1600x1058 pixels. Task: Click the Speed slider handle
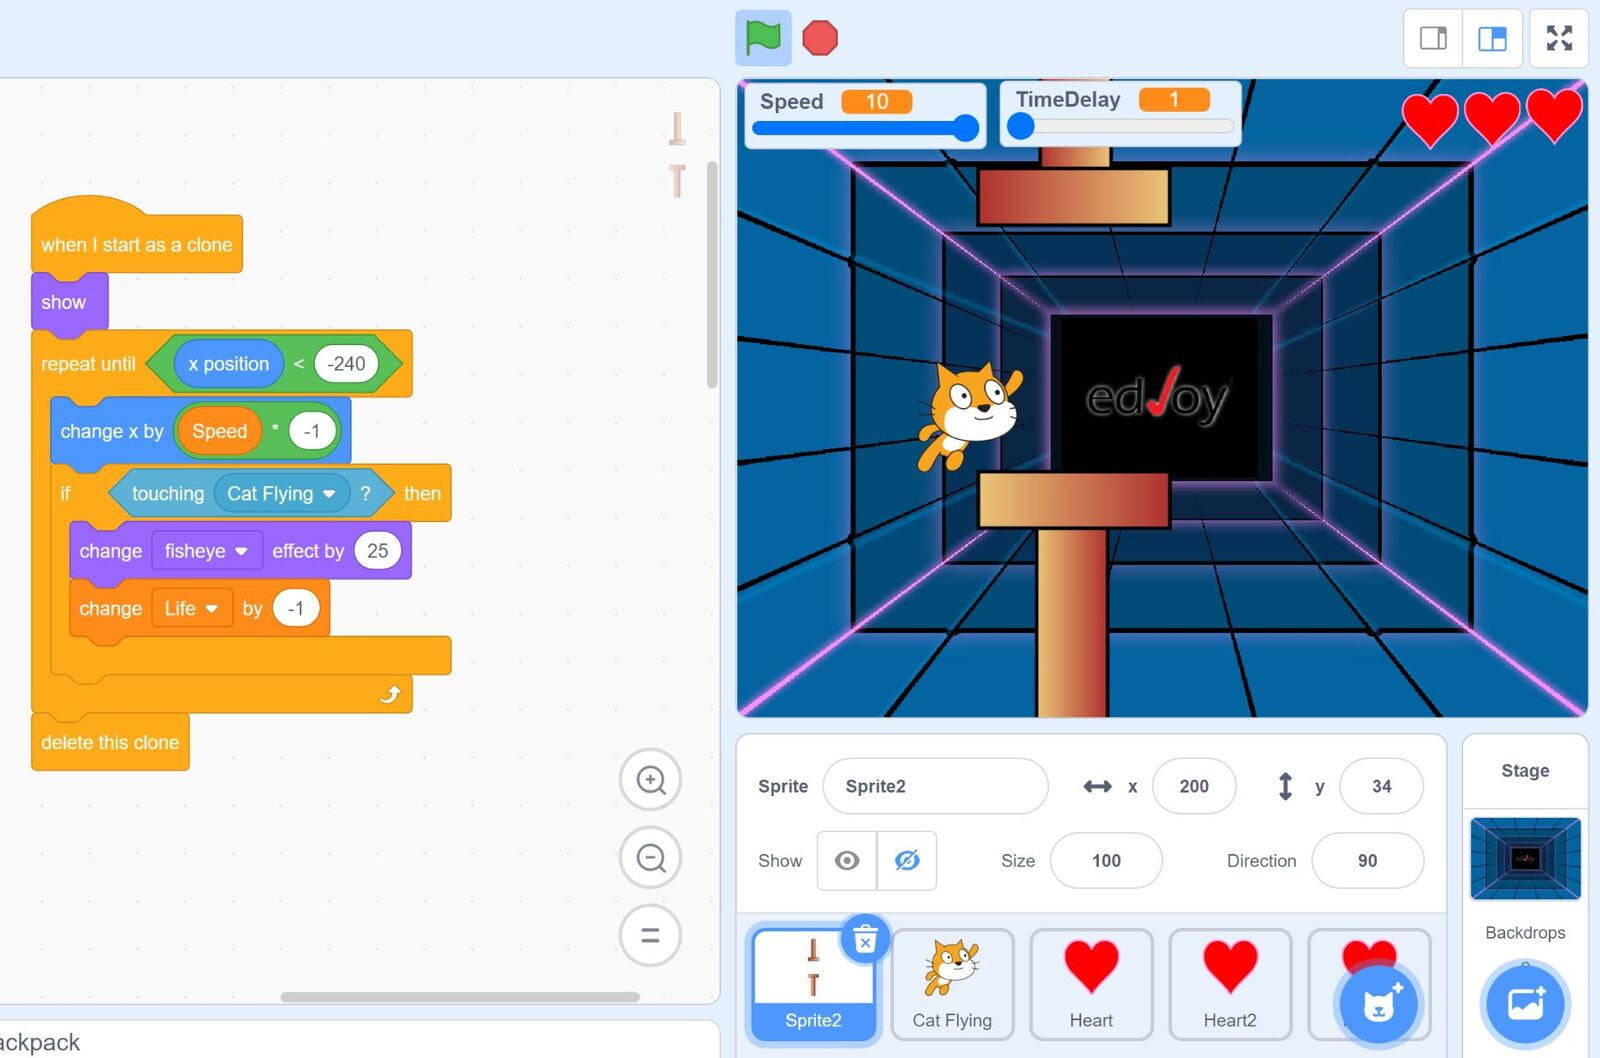point(965,127)
